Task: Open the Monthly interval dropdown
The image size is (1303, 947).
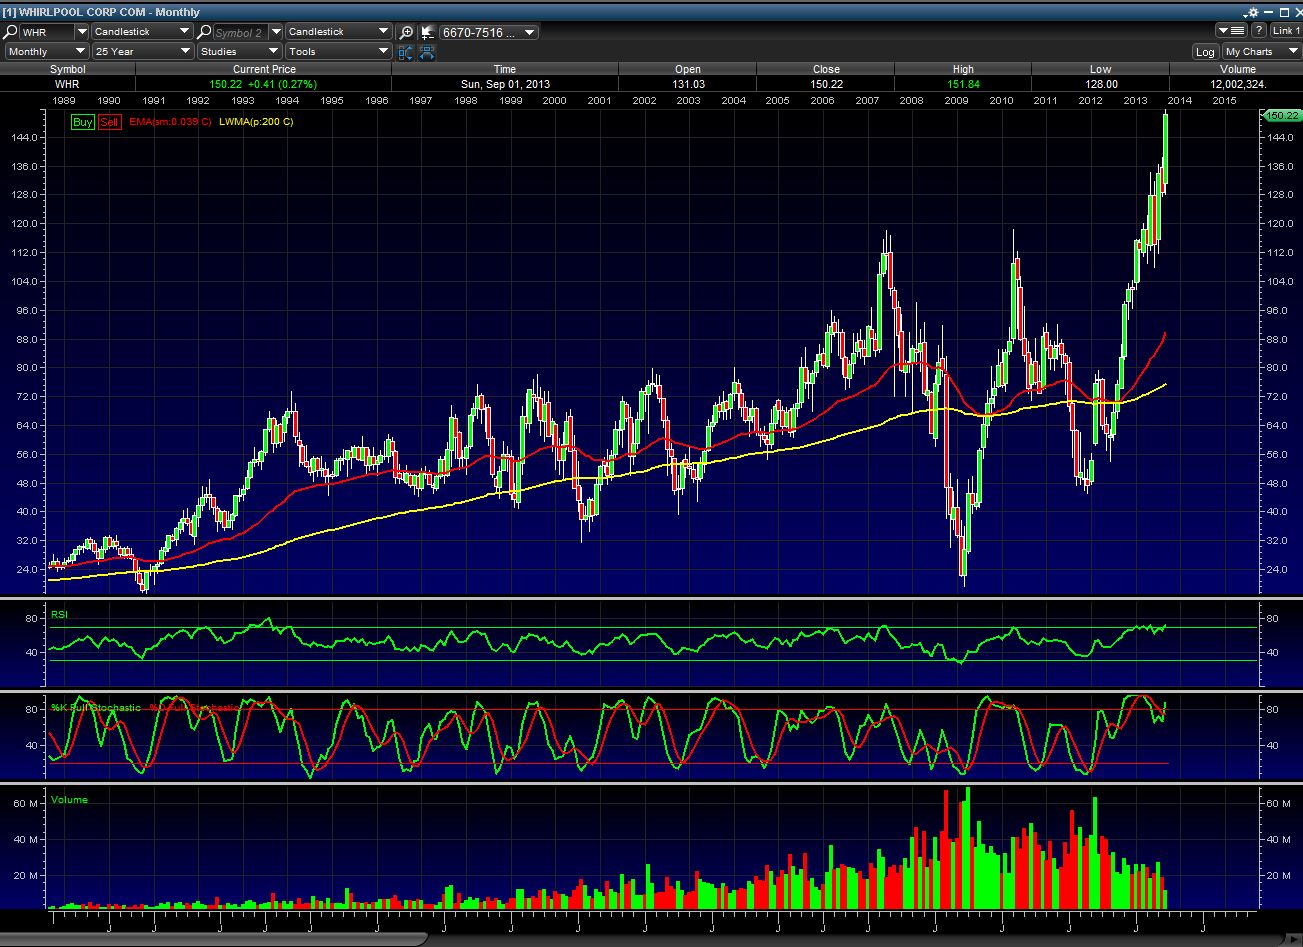Action: point(46,52)
